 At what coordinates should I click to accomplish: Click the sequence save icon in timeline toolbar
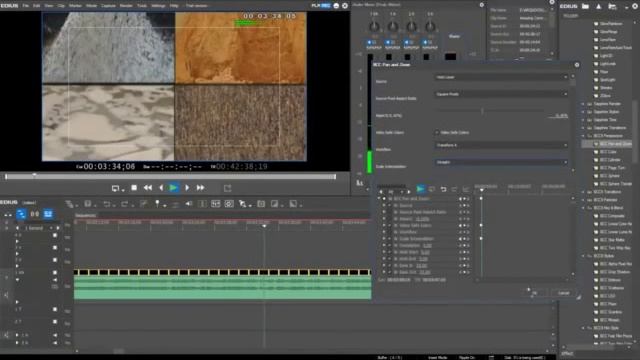[88, 204]
